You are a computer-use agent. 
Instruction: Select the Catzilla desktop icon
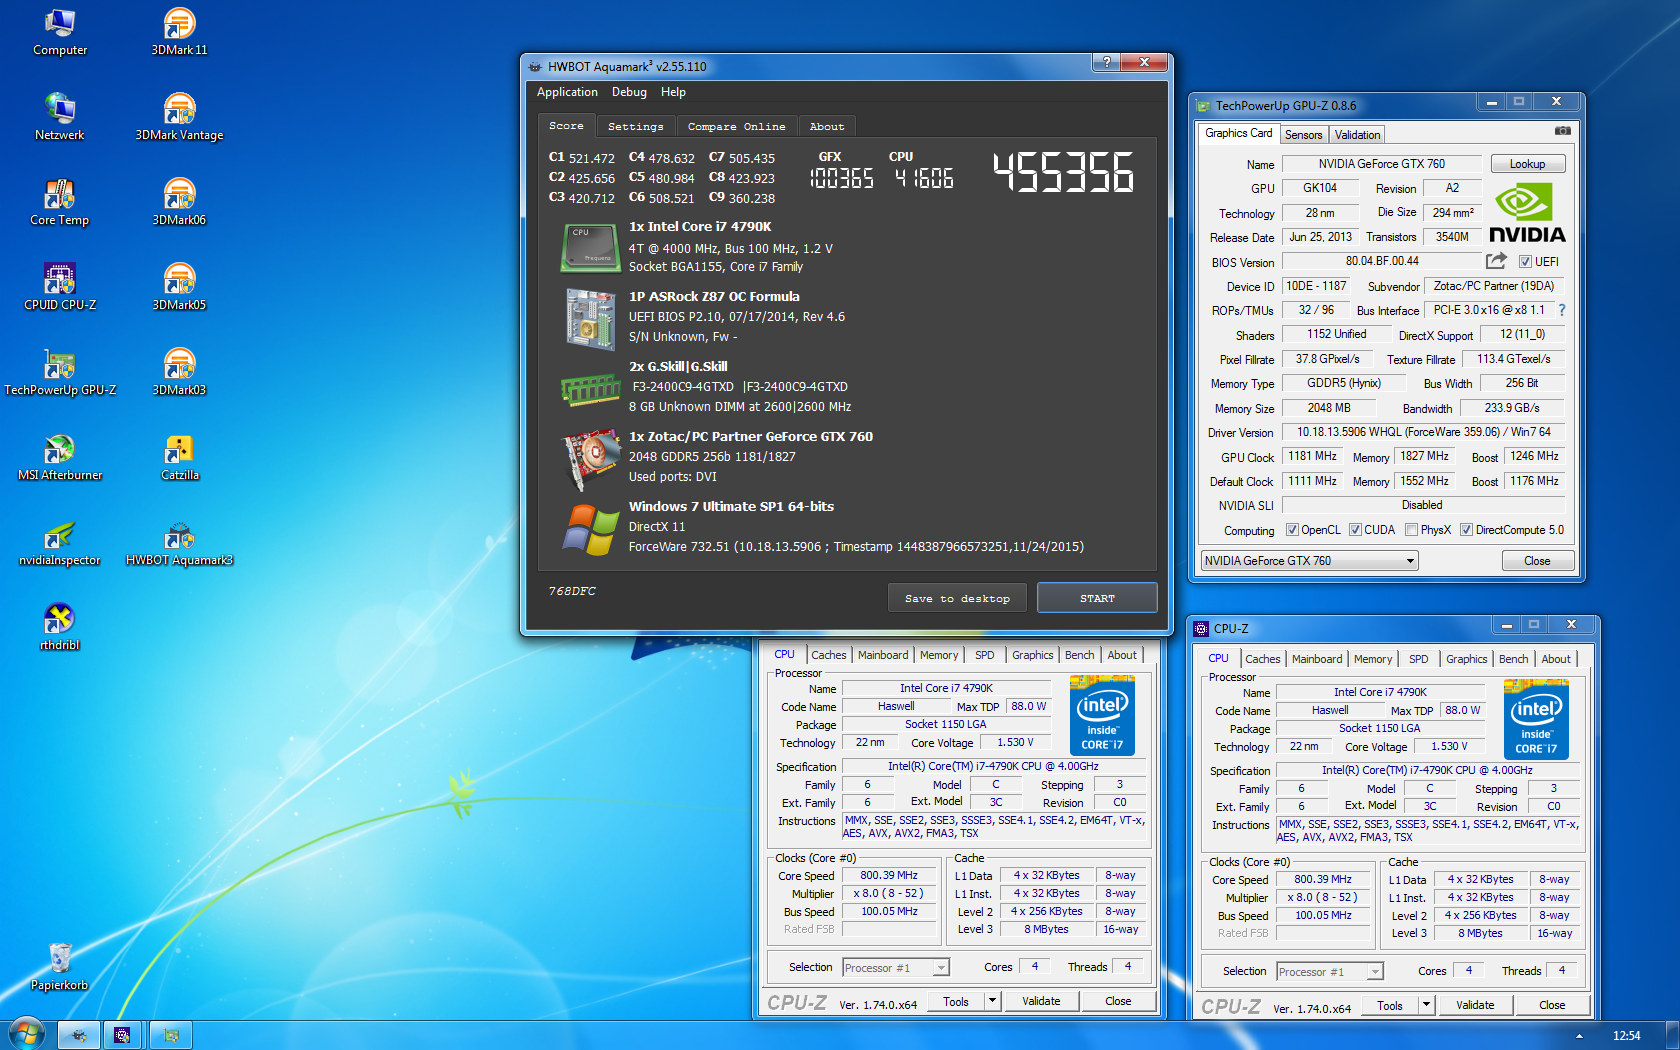[x=180, y=457]
